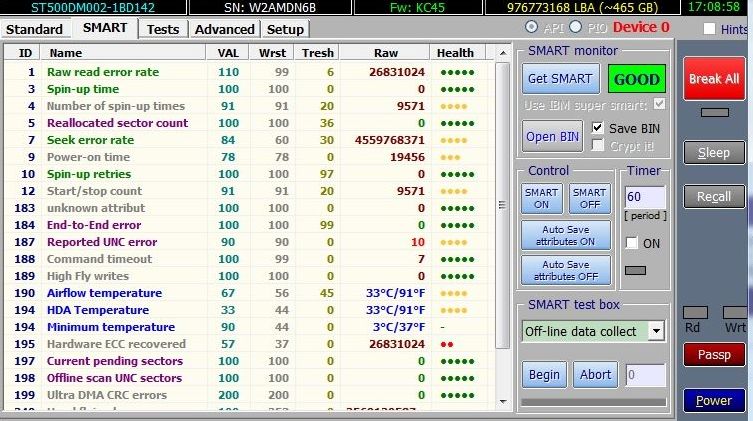This screenshot has width=753, height=421.
Task: Select the Power-on time row
Action: pos(249,157)
